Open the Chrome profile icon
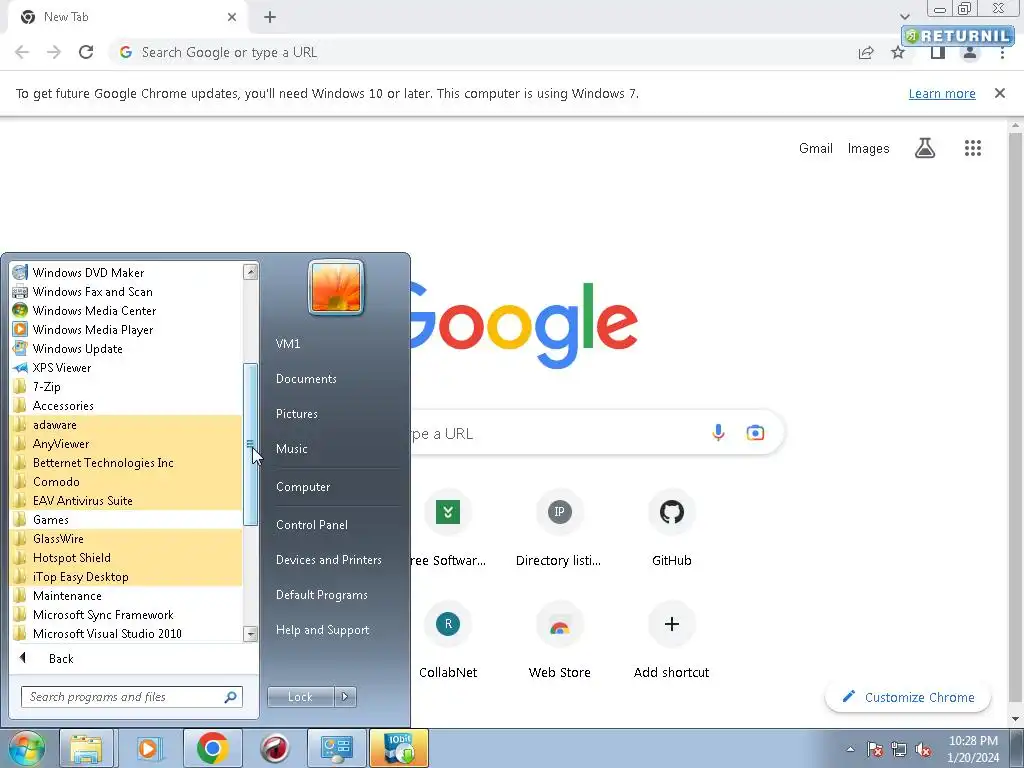 click(970, 52)
